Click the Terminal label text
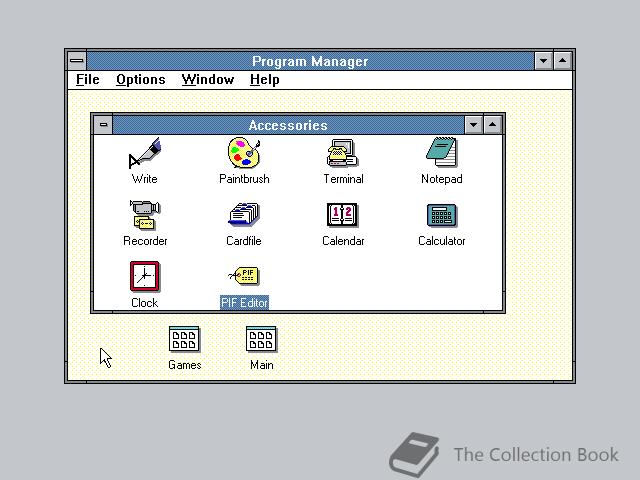 click(343, 179)
